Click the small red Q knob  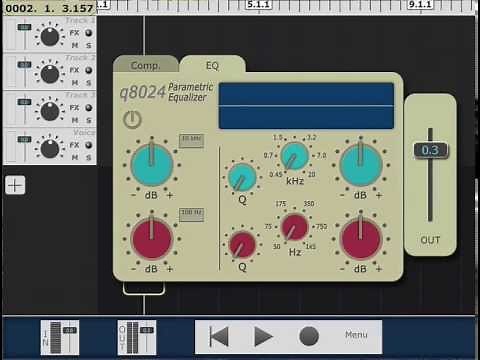pos(242,245)
